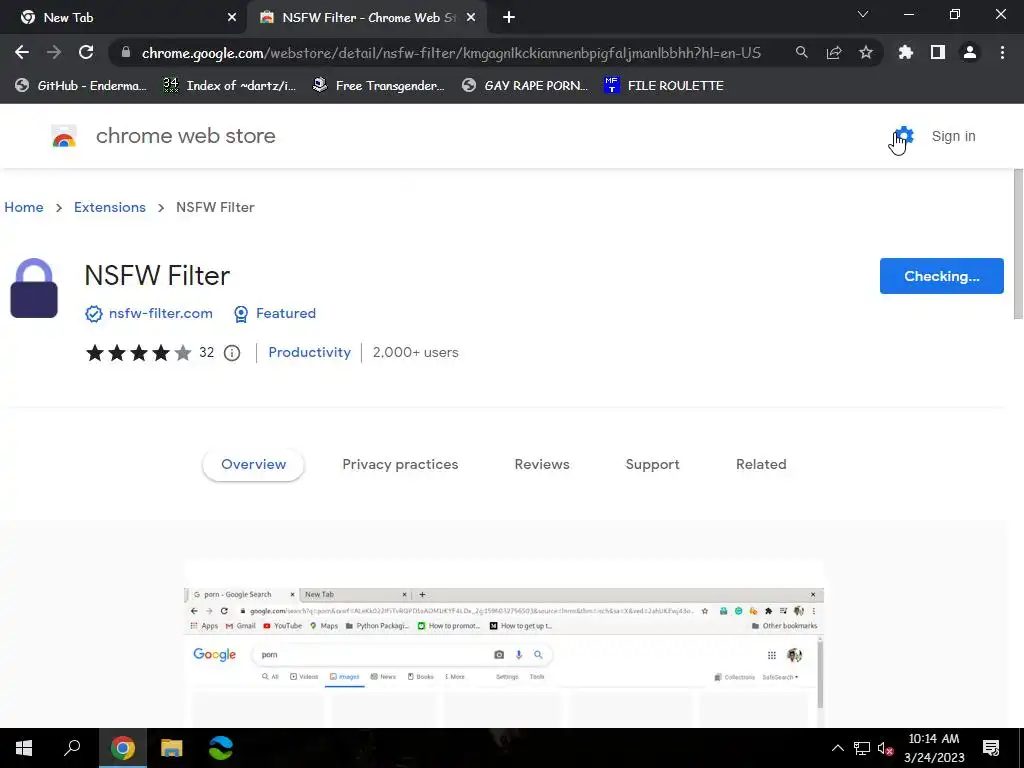Open the Related tab
This screenshot has height=768, width=1024.
761,464
